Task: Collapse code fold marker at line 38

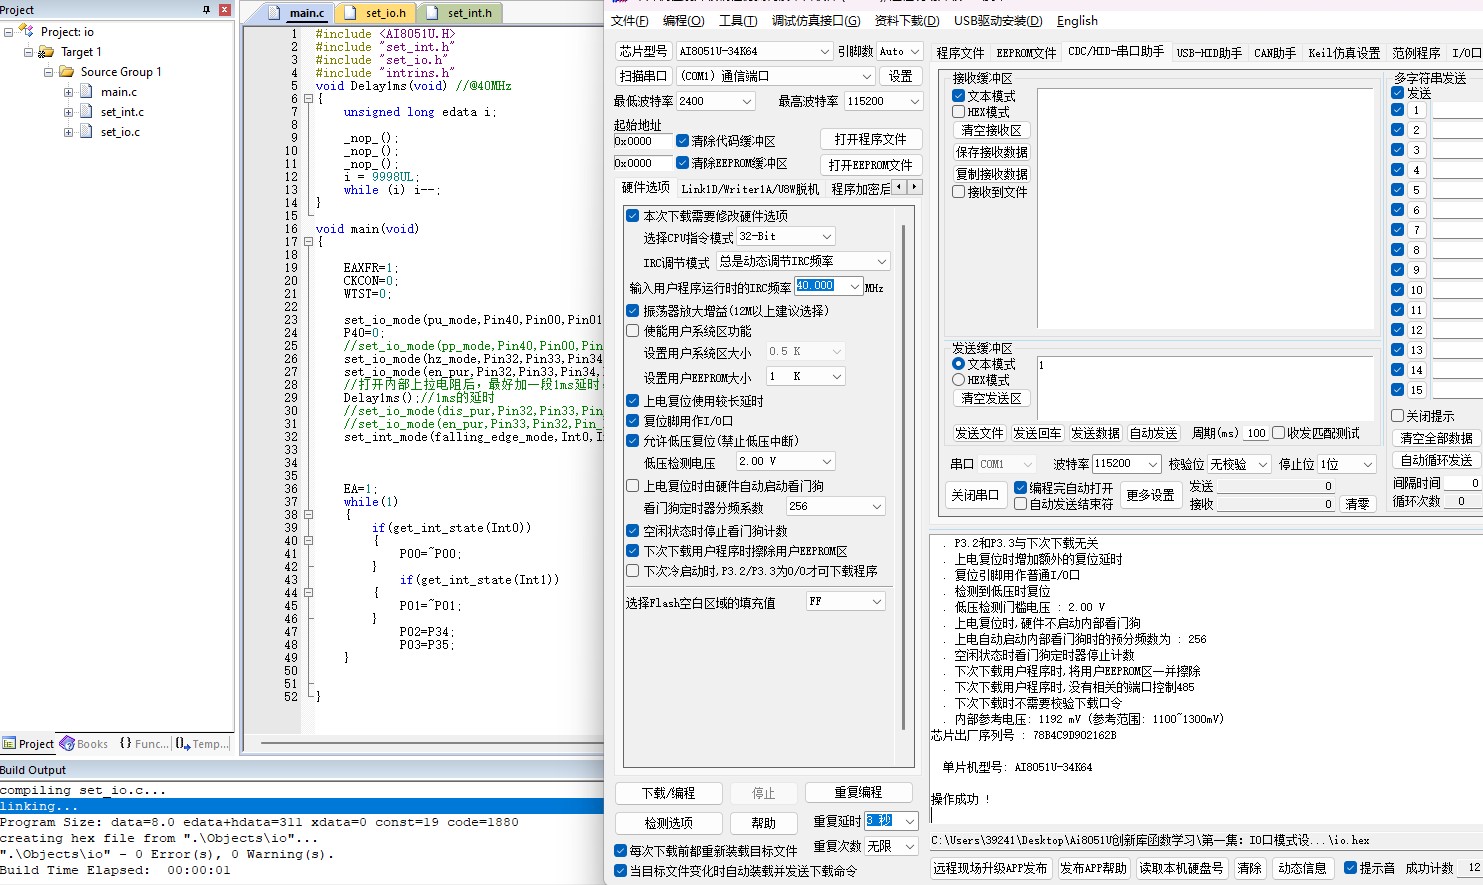Action: pos(308,515)
